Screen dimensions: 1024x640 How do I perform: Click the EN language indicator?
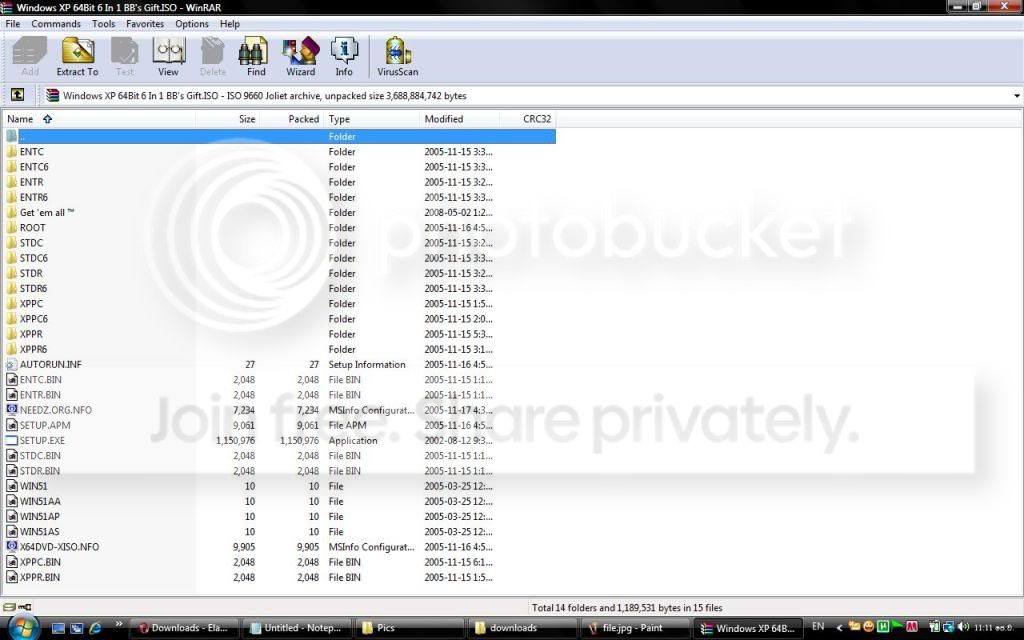(818, 626)
